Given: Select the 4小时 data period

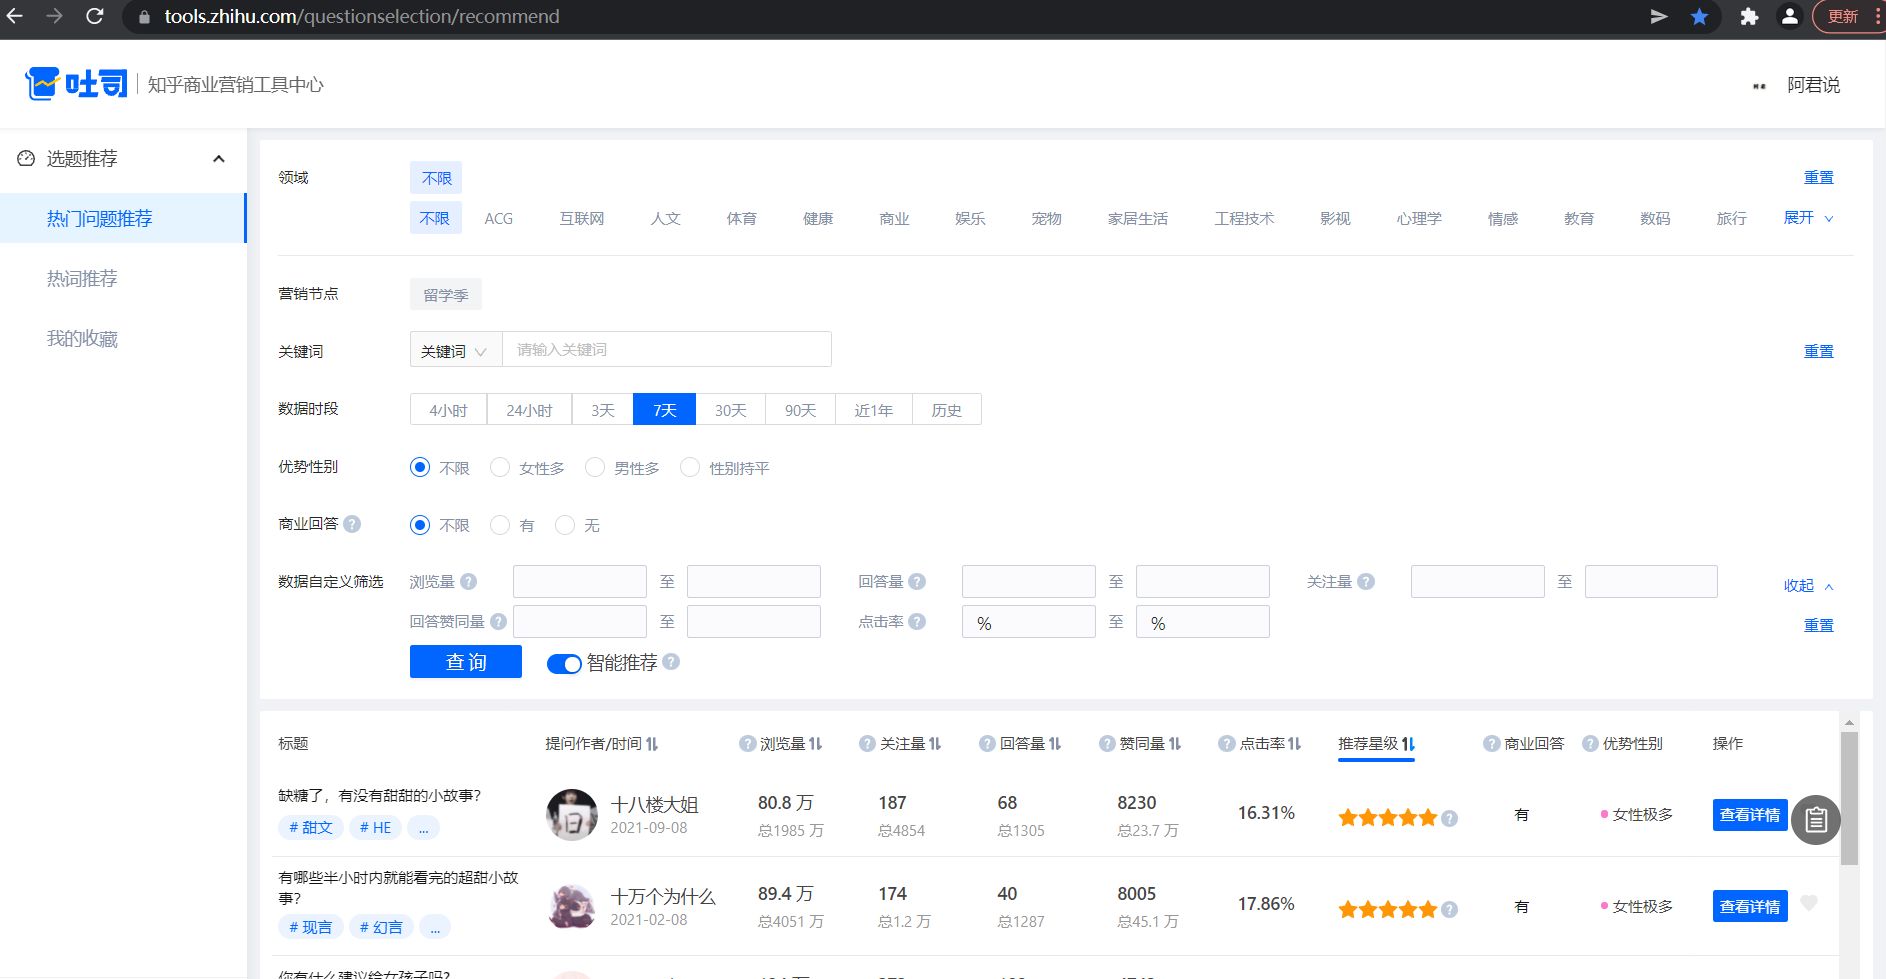Looking at the screenshot, I should pos(448,410).
